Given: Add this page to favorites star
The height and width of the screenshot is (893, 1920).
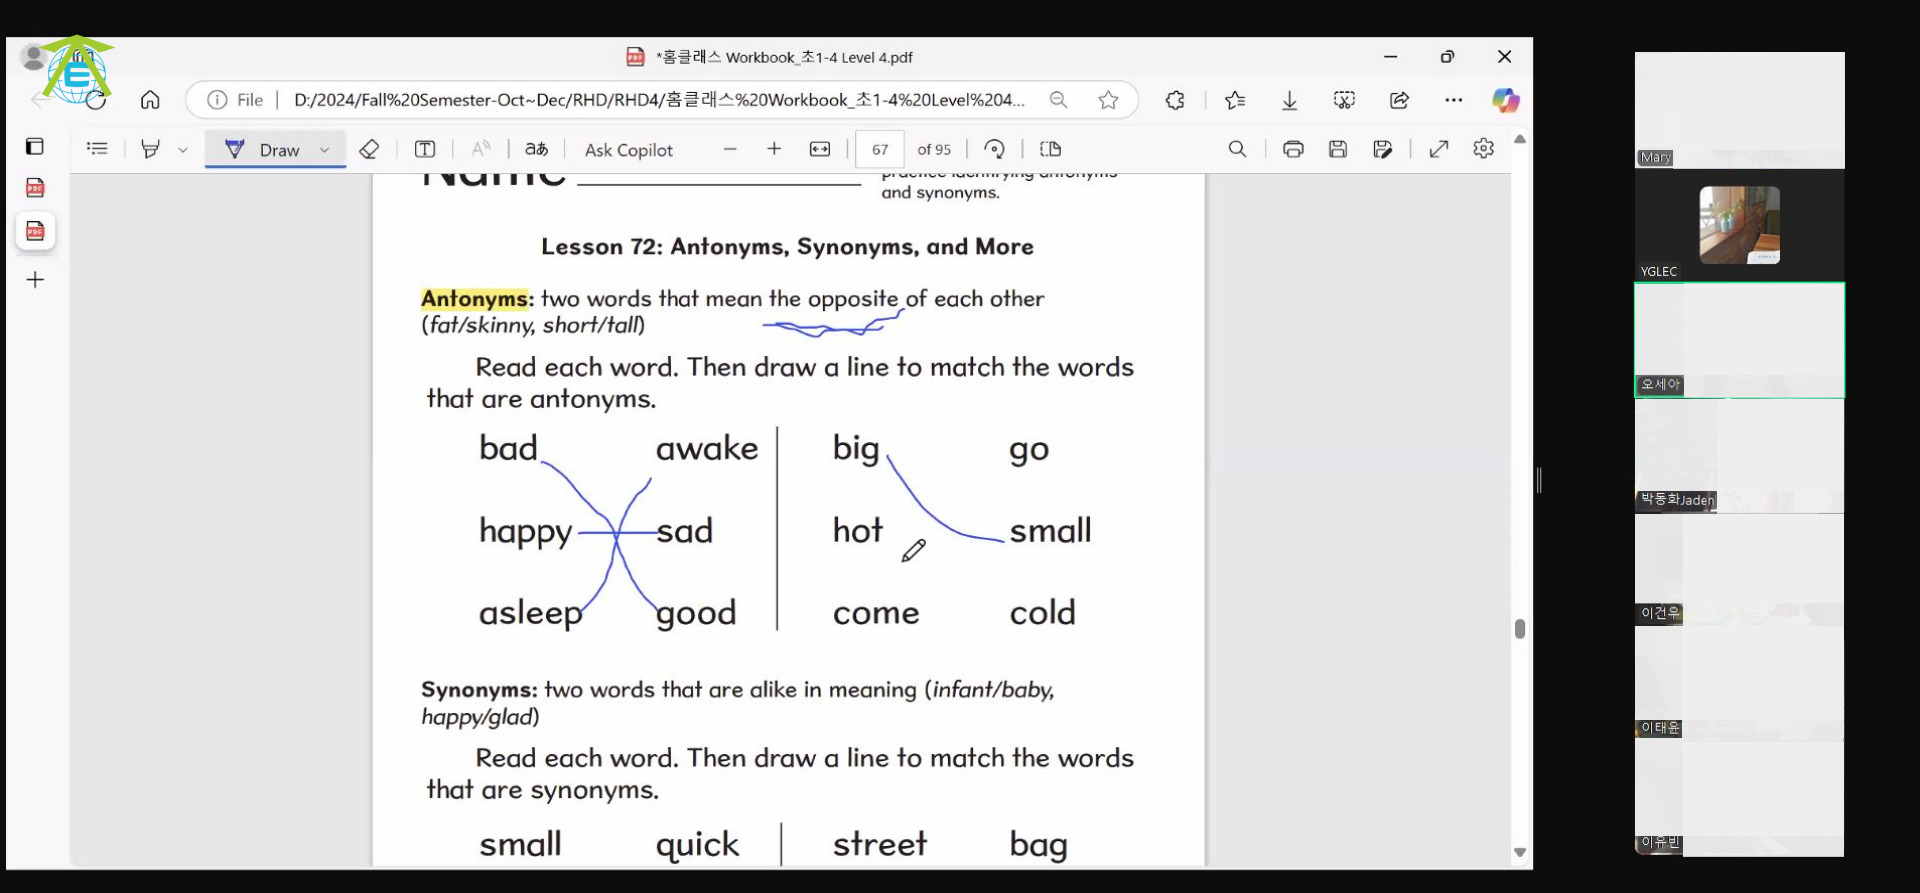Looking at the screenshot, I should [x=1108, y=100].
